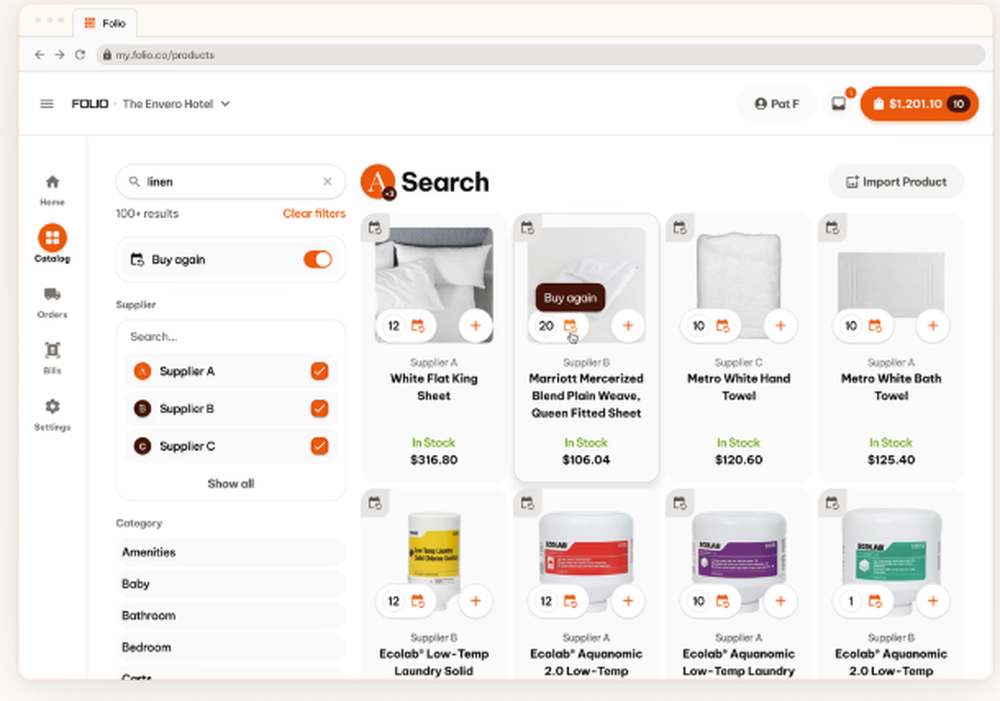Click corner calendar badge on Metro White Bath Towel

pyautogui.click(x=832, y=228)
